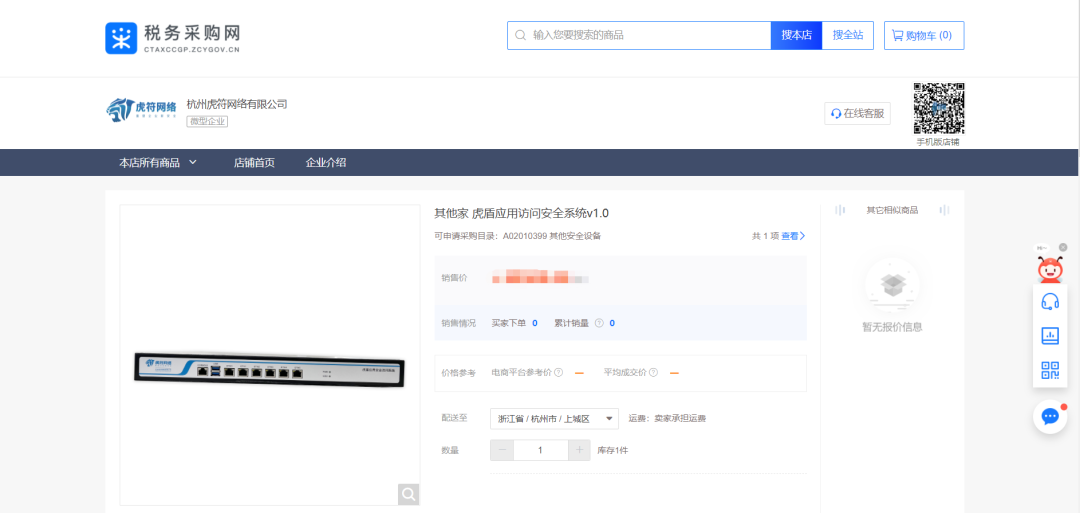The image size is (1080, 513).
Task: Click the 虎符网络 store logo
Action: 142,109
